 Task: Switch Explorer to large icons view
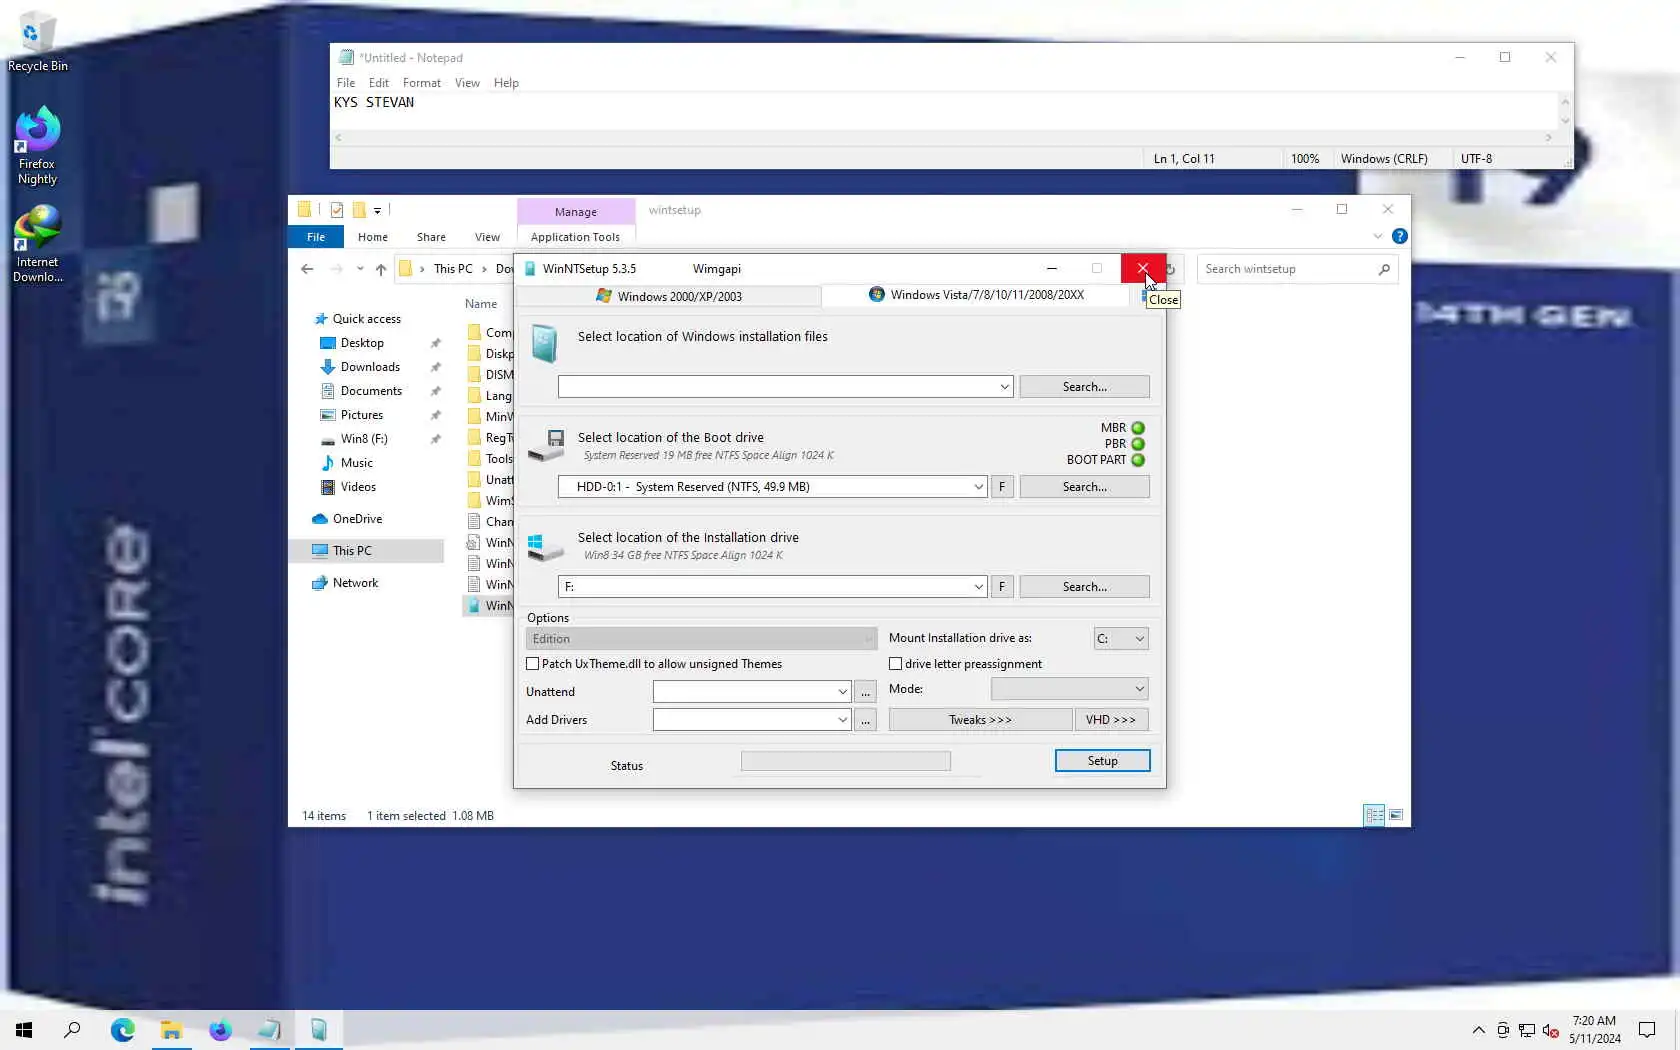(1396, 815)
